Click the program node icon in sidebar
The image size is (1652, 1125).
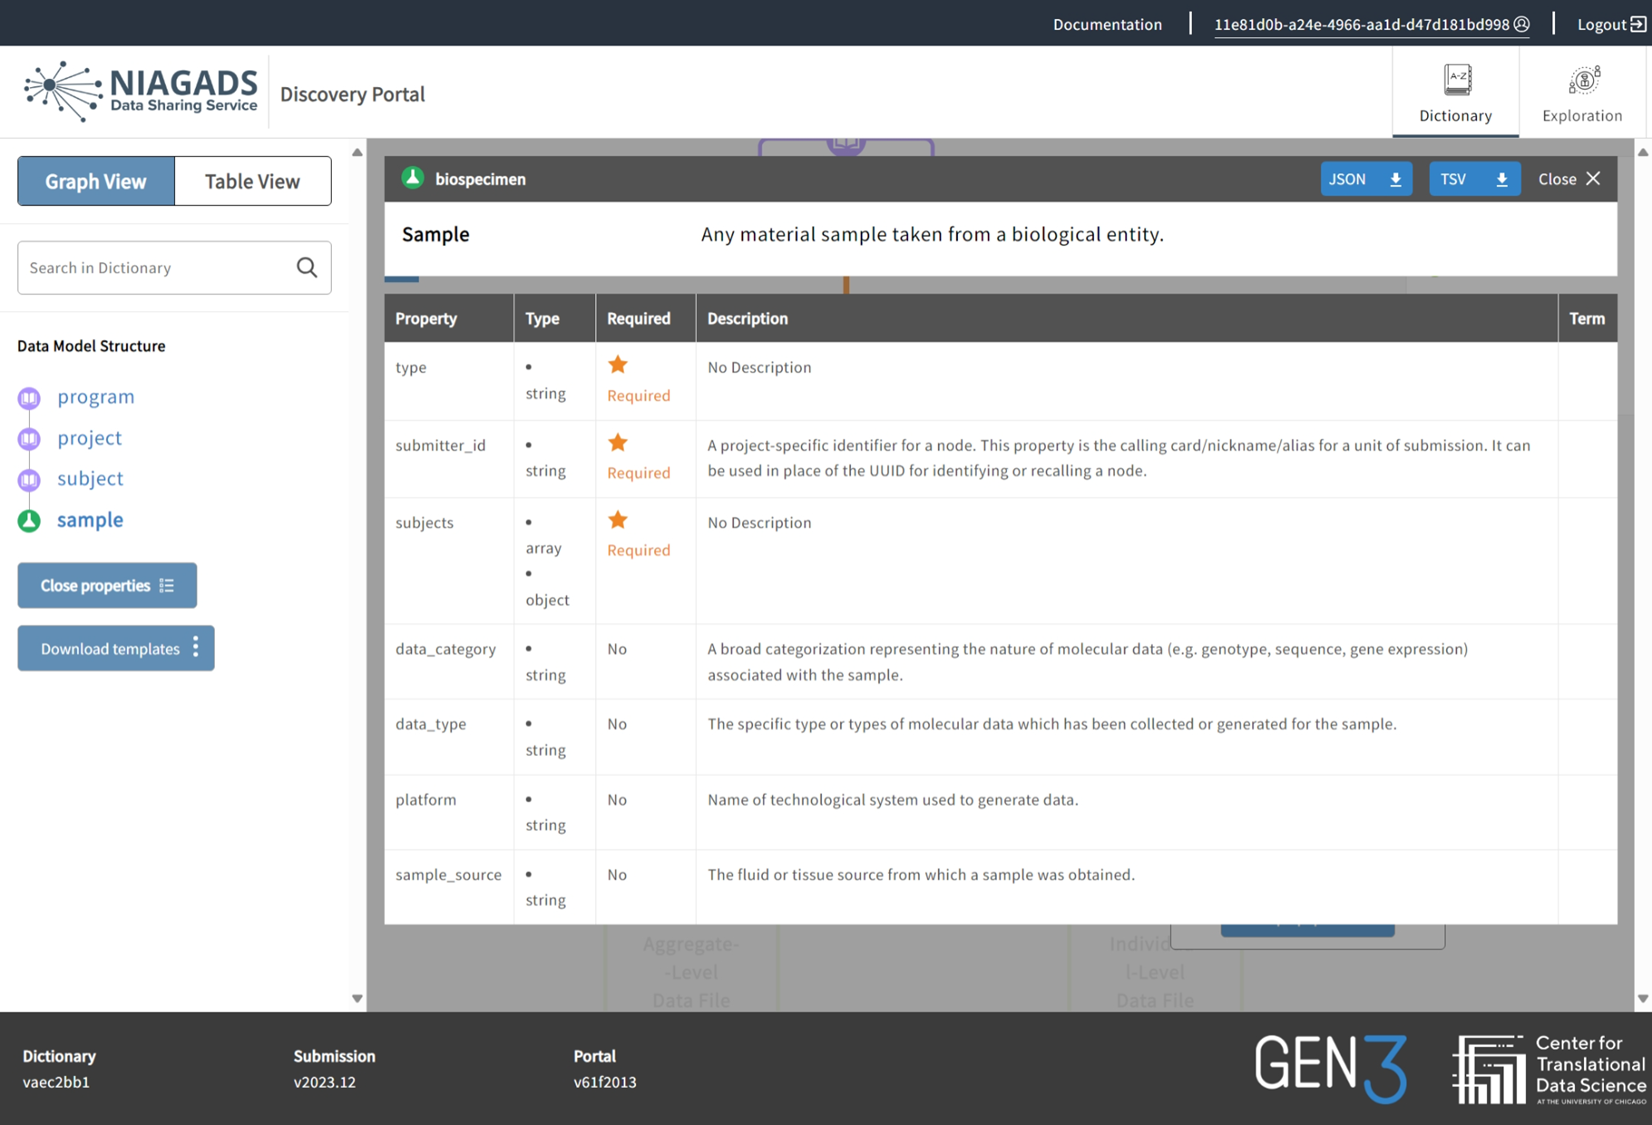tap(29, 398)
